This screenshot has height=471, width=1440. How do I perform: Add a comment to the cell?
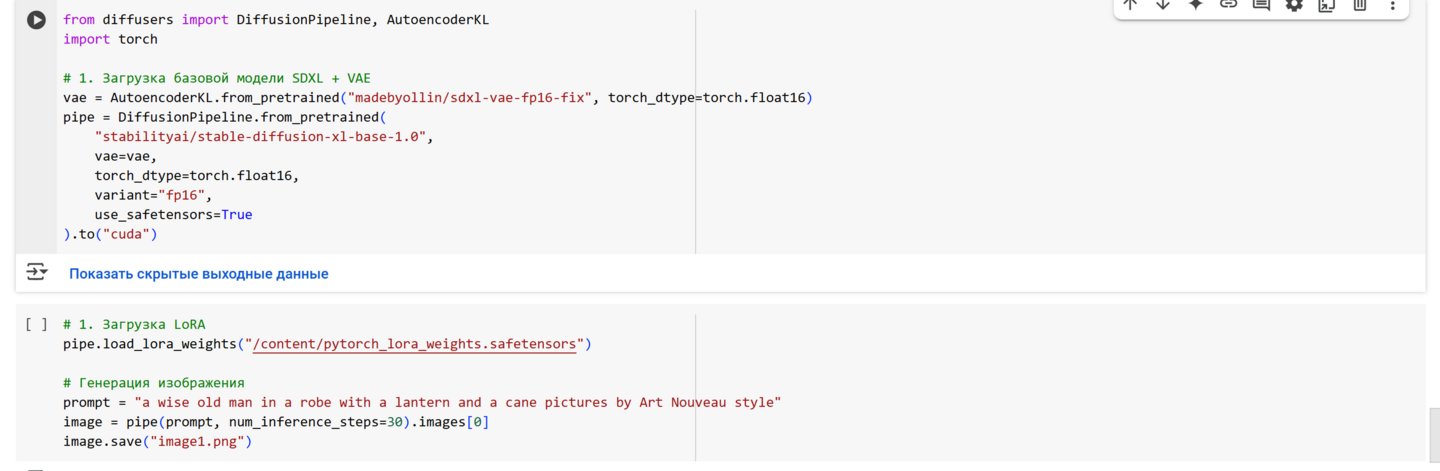coord(1261,5)
